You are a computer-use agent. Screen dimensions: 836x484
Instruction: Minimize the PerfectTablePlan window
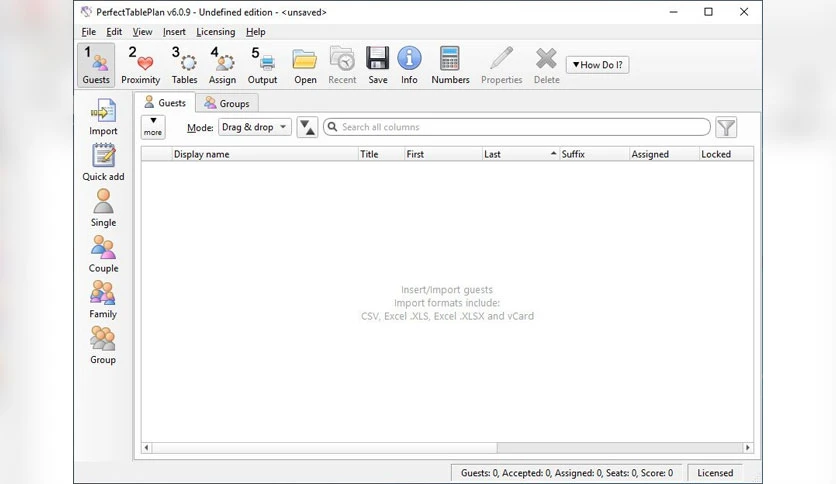tap(673, 12)
